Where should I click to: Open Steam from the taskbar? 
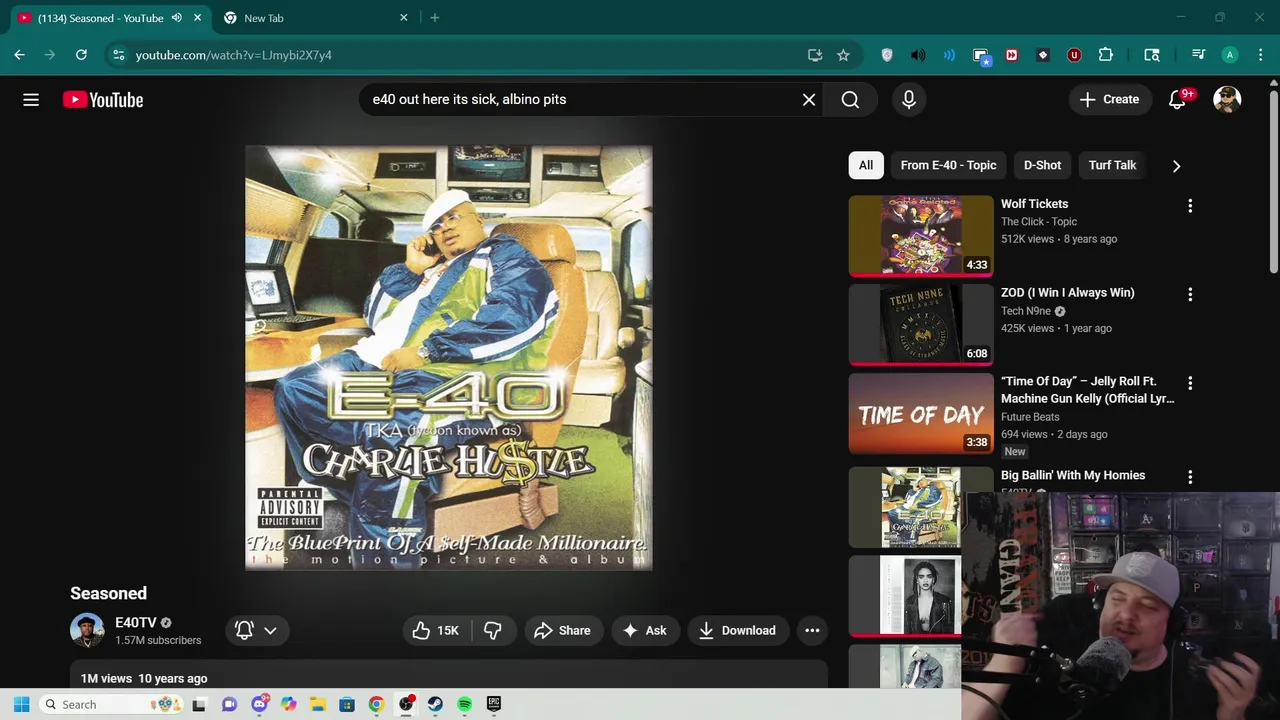[x=435, y=704]
